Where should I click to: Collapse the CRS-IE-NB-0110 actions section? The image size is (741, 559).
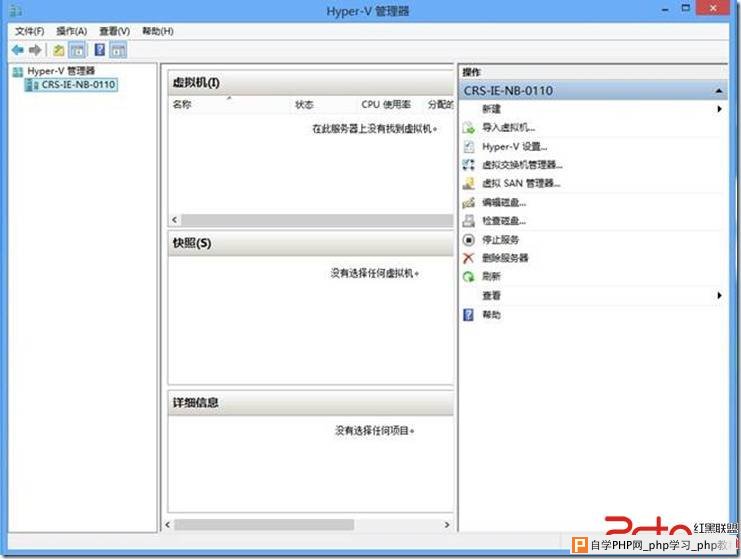(719, 91)
